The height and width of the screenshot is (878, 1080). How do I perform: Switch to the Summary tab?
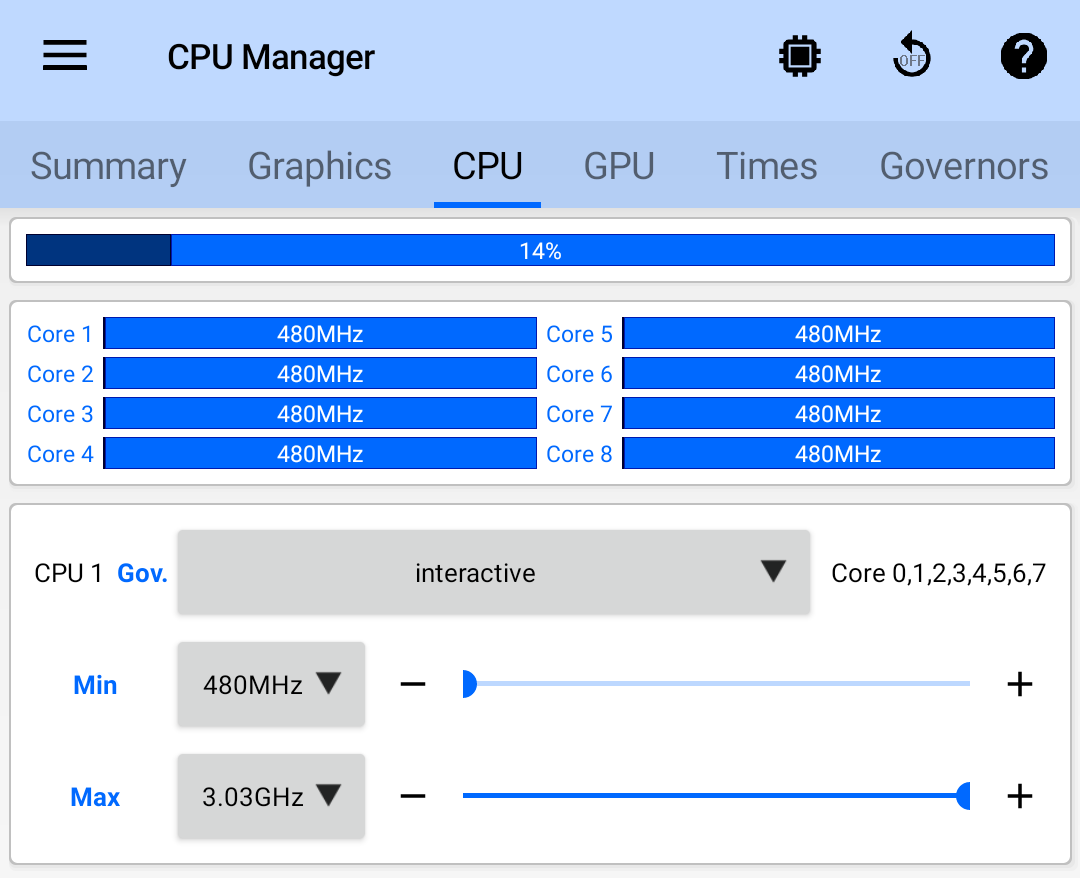[x=108, y=166]
